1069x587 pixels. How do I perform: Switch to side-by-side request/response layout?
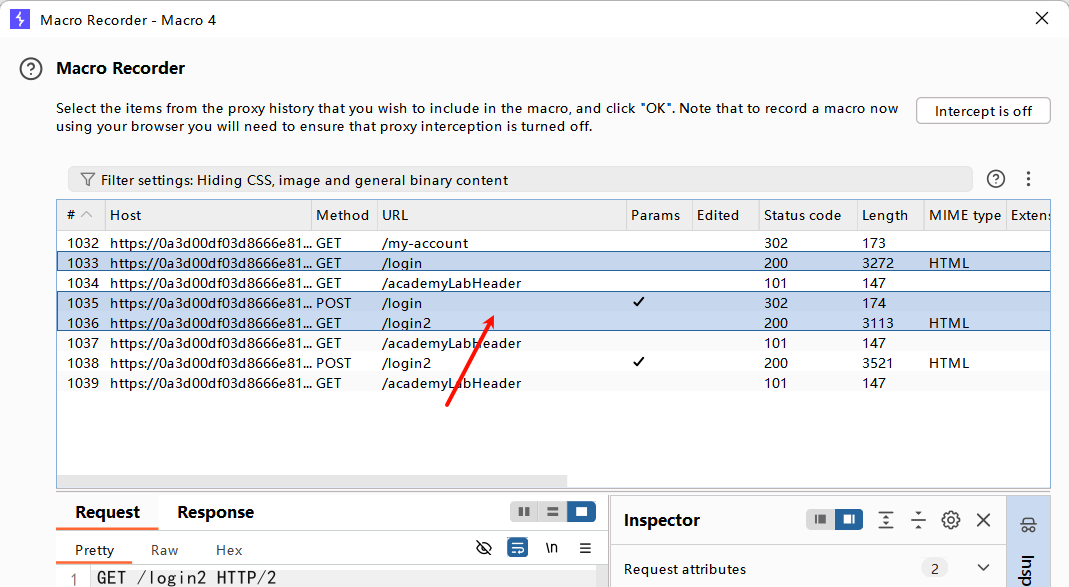[x=524, y=512]
